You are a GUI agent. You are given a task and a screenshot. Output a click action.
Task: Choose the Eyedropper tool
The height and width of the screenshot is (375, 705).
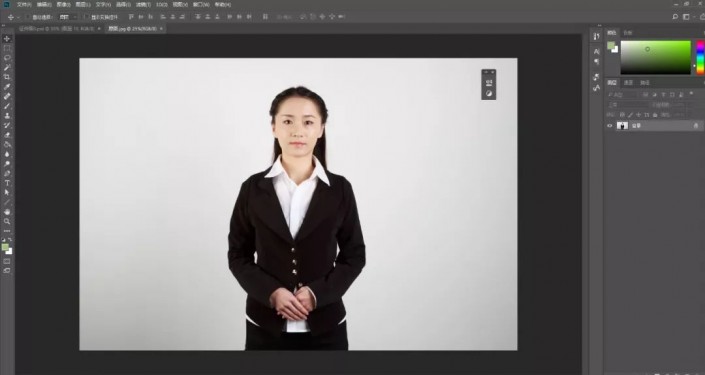pyautogui.click(x=7, y=87)
